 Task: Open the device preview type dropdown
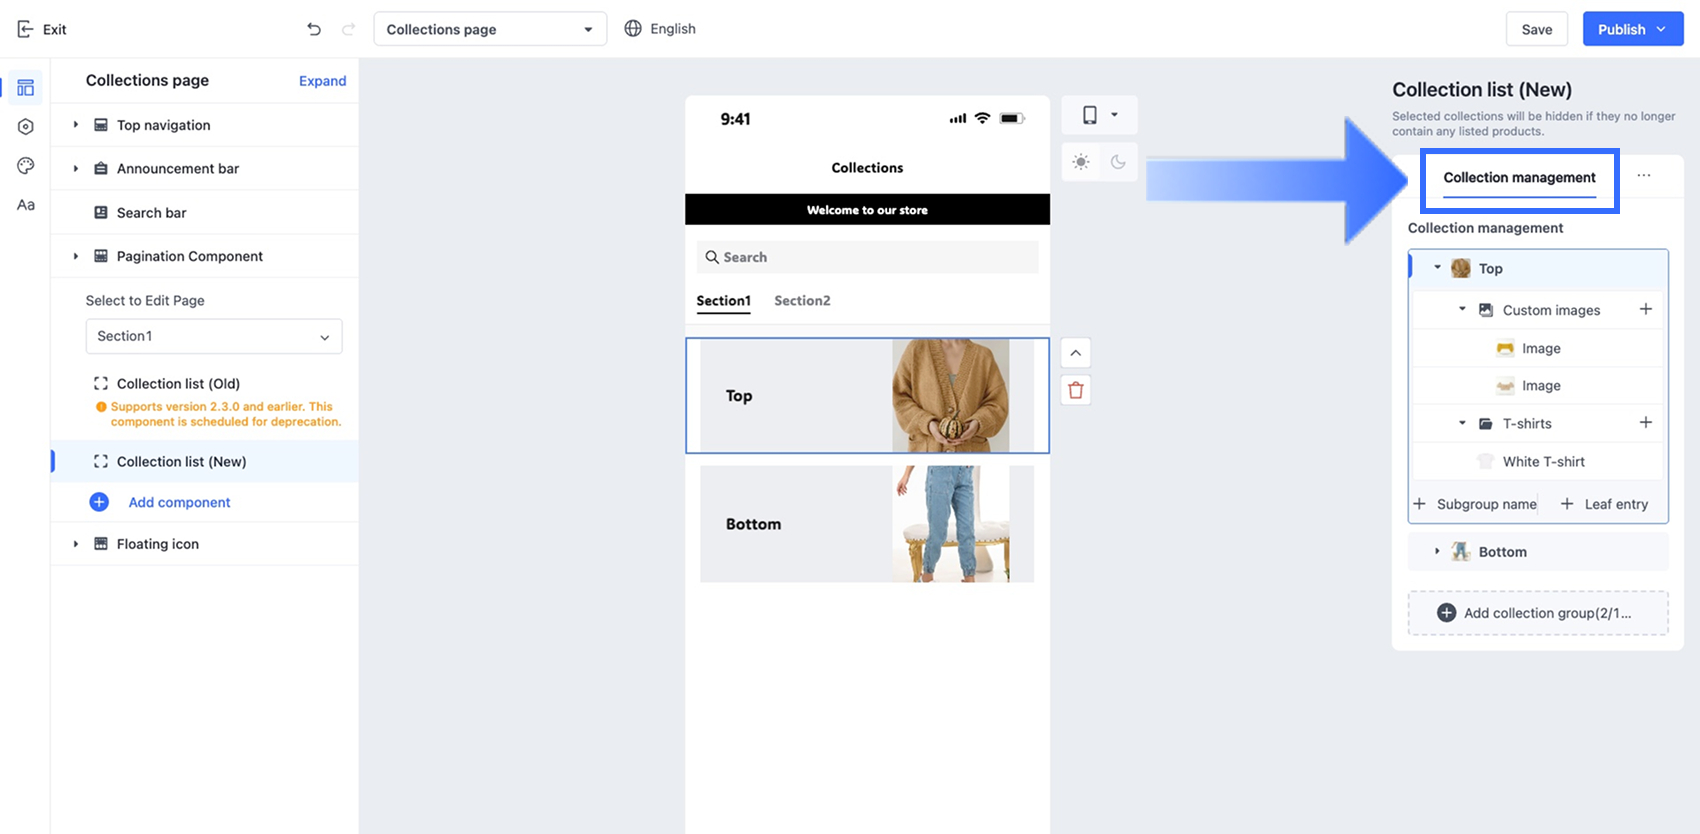1099,115
